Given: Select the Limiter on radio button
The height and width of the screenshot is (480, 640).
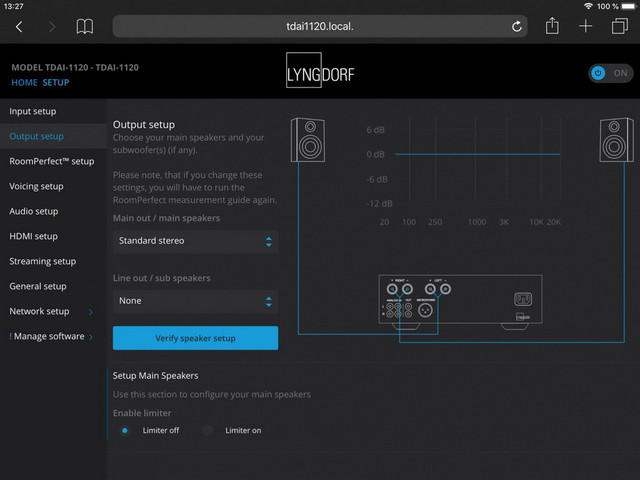Looking at the screenshot, I should pos(208,430).
